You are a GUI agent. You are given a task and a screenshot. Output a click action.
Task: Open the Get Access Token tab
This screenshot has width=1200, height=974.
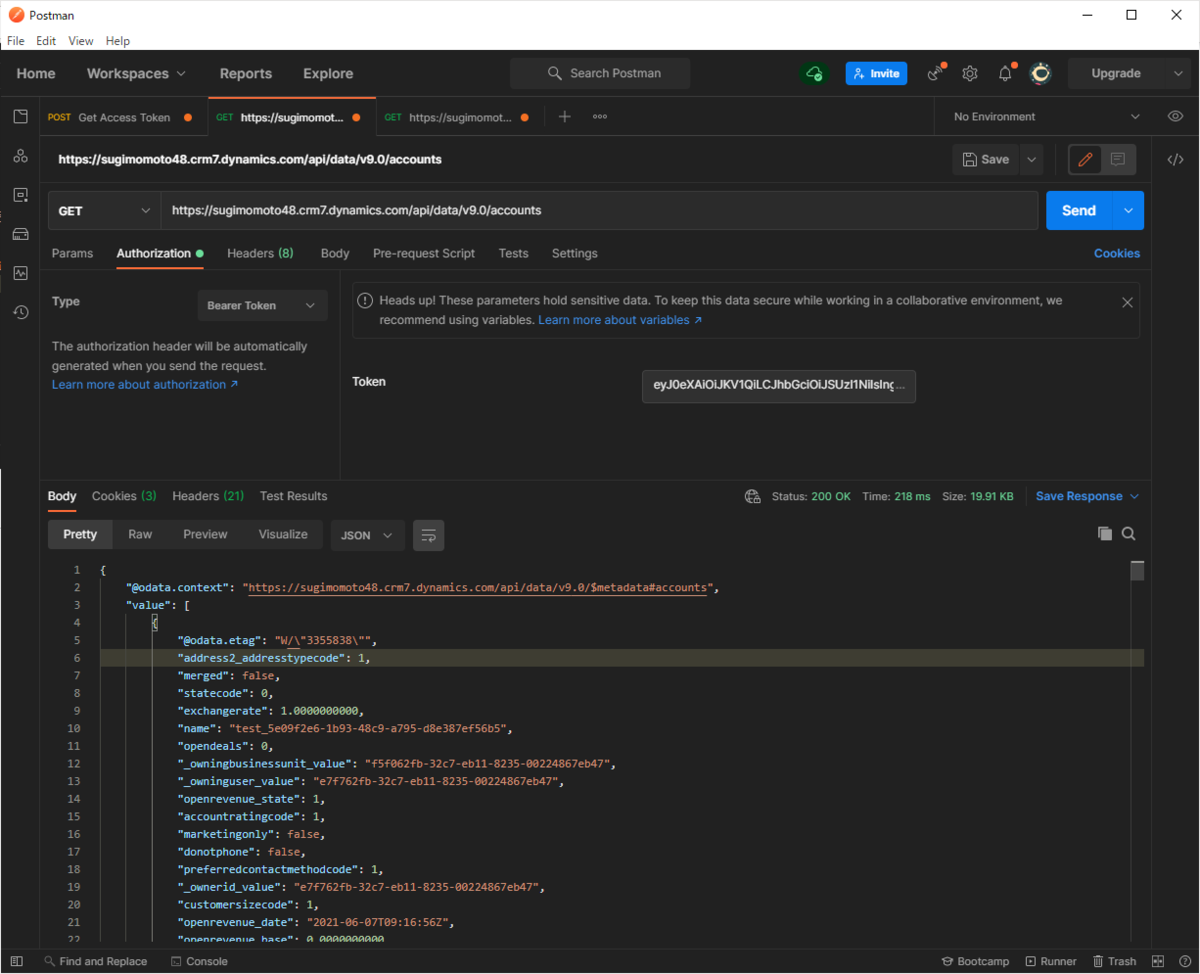(123, 117)
